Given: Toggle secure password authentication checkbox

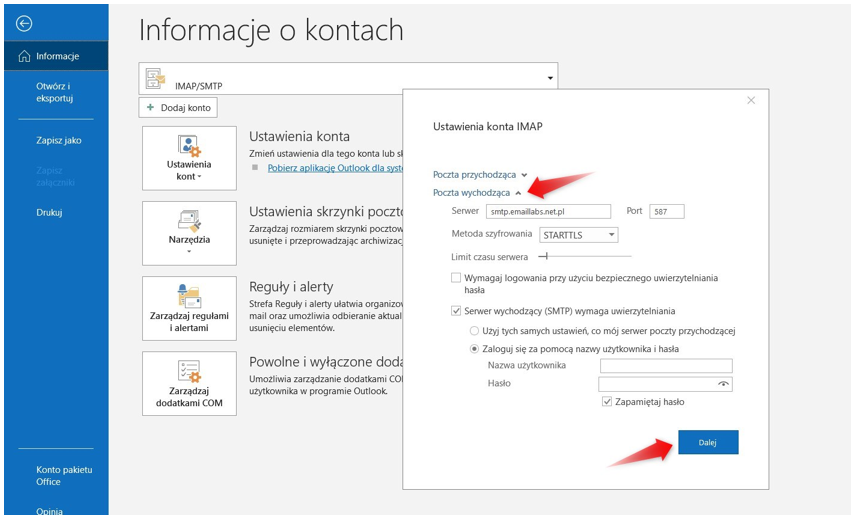Looking at the screenshot, I should click(456, 278).
